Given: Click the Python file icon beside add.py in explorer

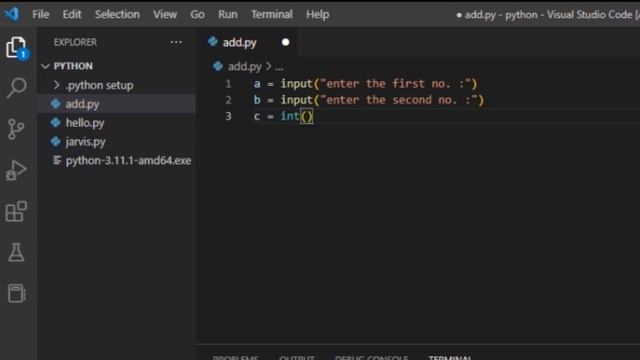Looking at the screenshot, I should (56, 104).
